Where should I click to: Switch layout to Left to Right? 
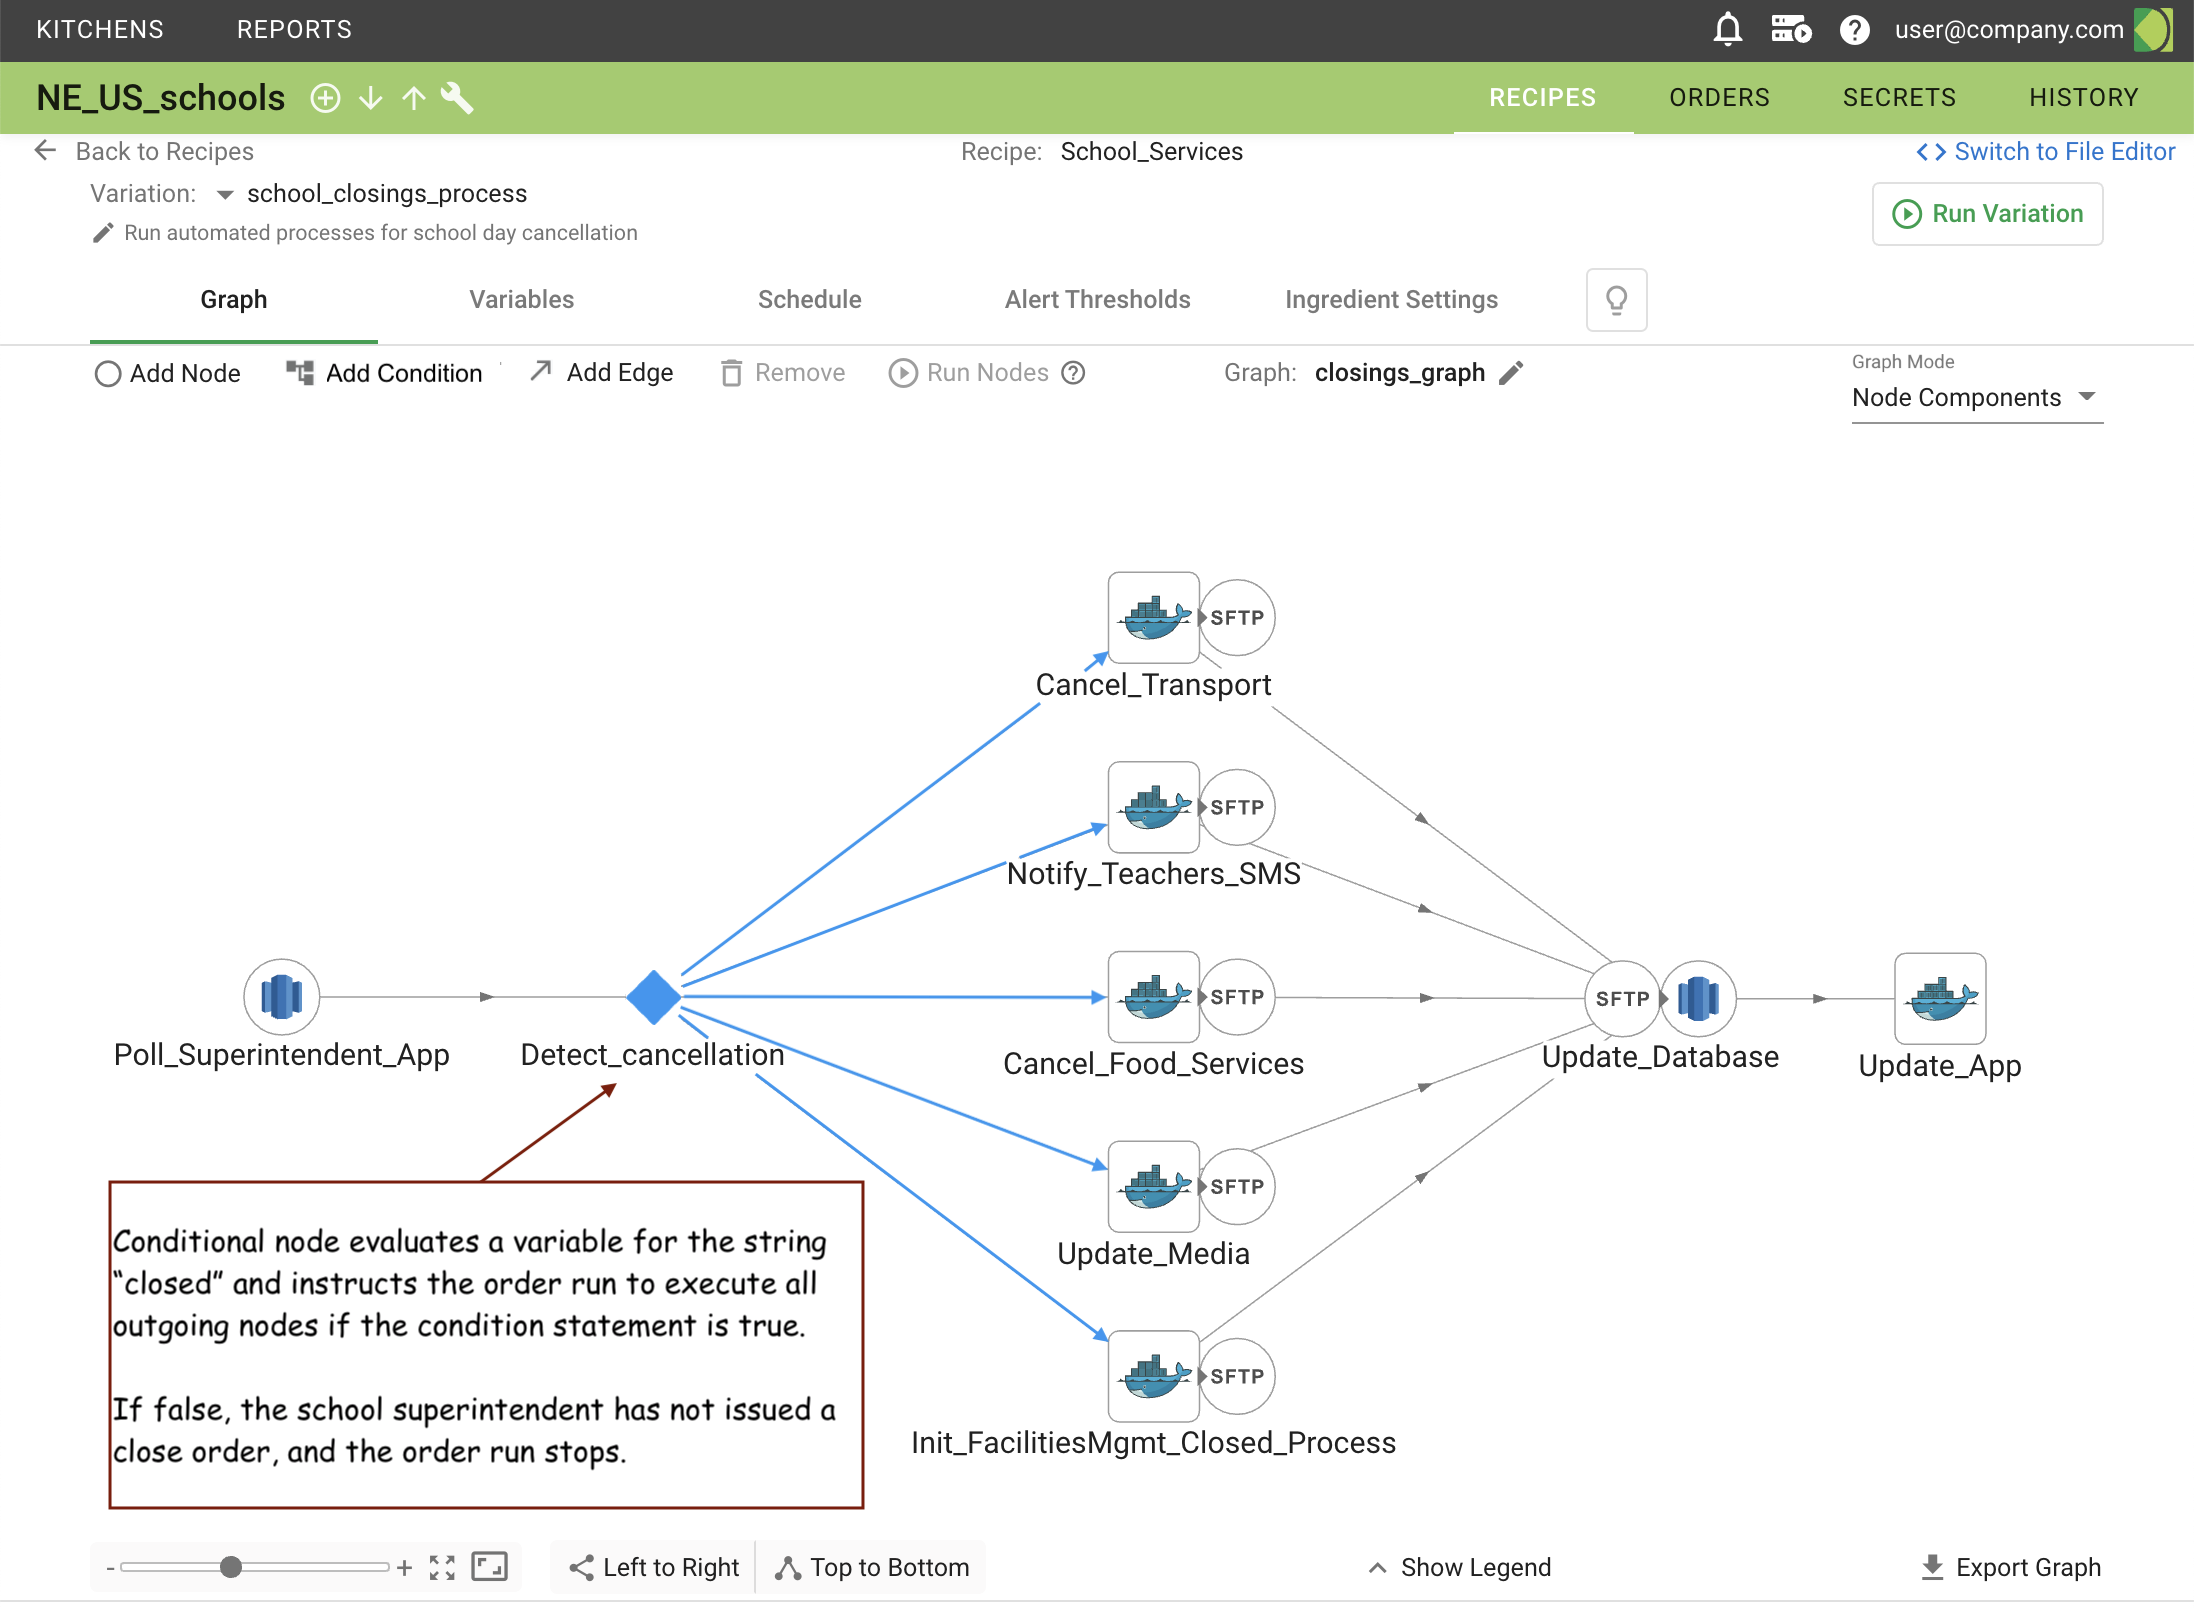655,1567
